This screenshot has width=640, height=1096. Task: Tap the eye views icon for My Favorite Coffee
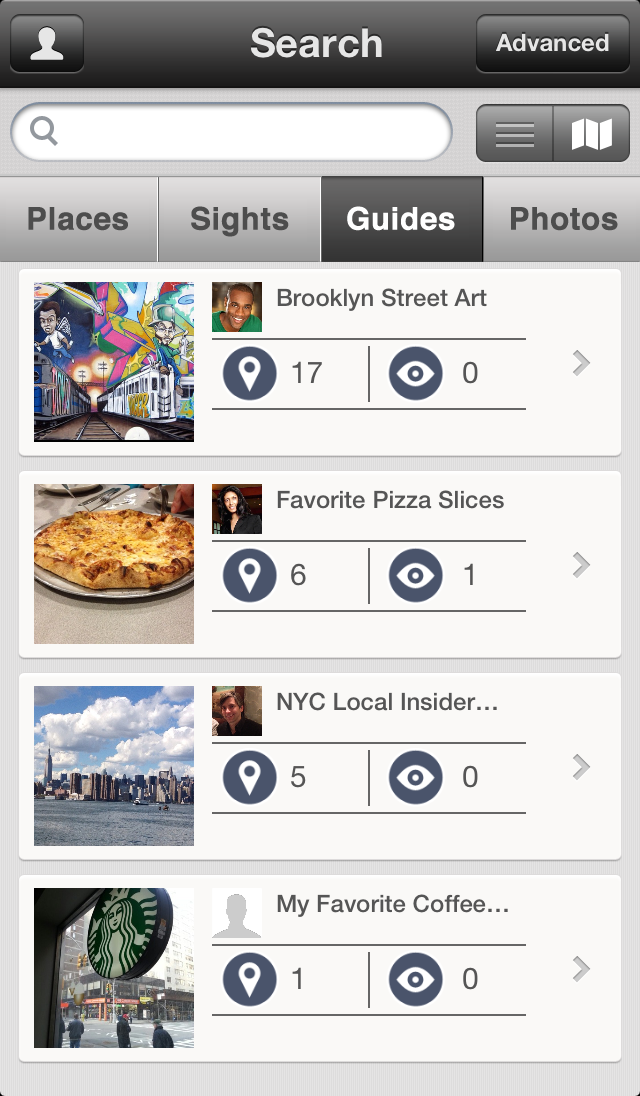(x=415, y=980)
